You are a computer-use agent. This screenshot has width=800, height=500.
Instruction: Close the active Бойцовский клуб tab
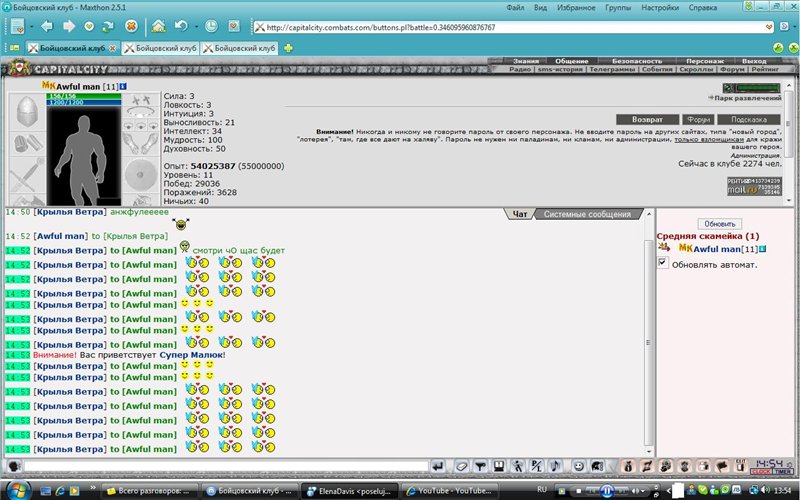pyautogui.click(x=113, y=48)
